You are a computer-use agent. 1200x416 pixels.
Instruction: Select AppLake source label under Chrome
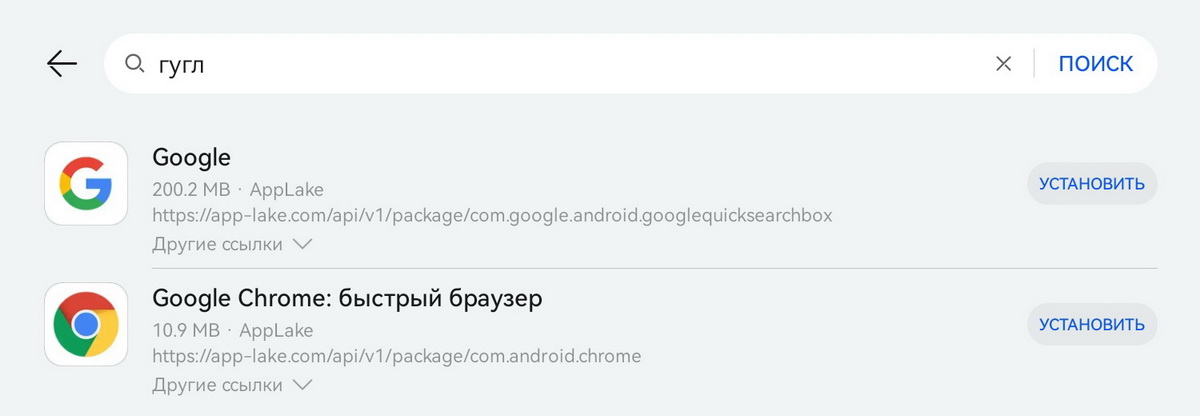click(x=276, y=329)
